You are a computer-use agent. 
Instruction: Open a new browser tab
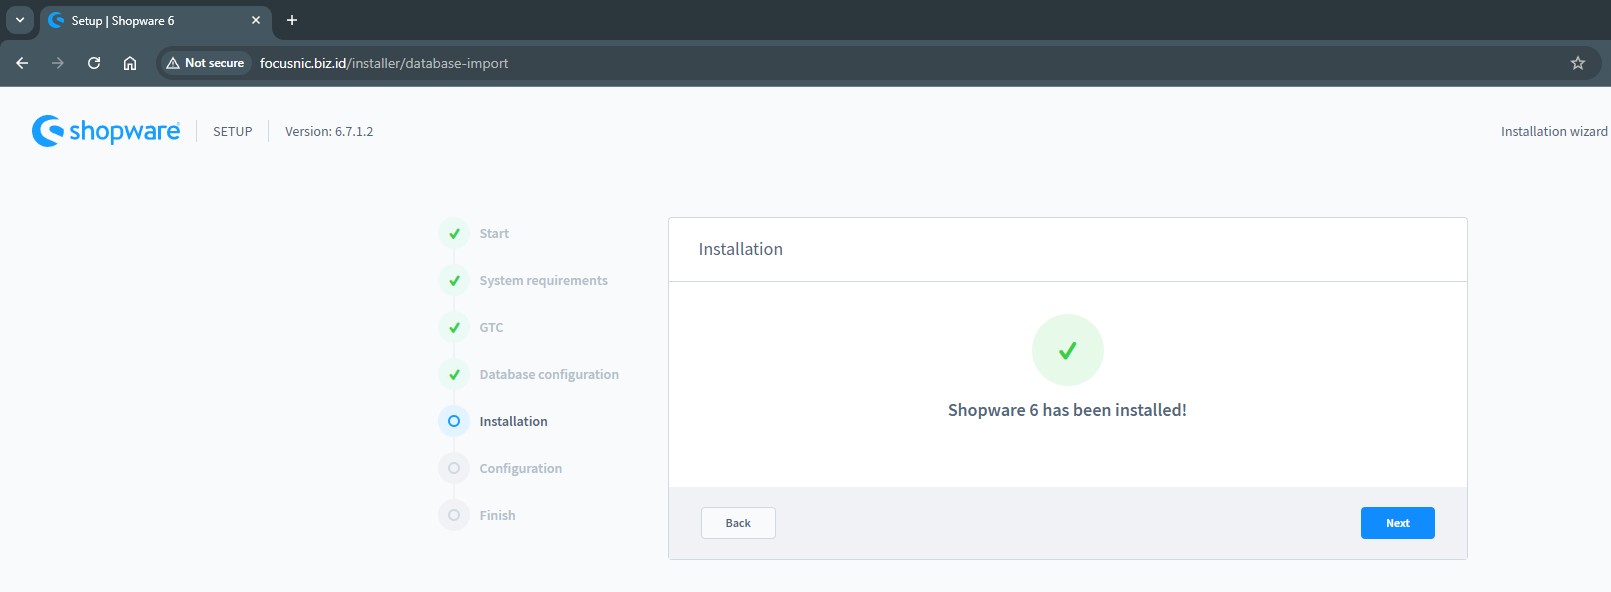292,20
